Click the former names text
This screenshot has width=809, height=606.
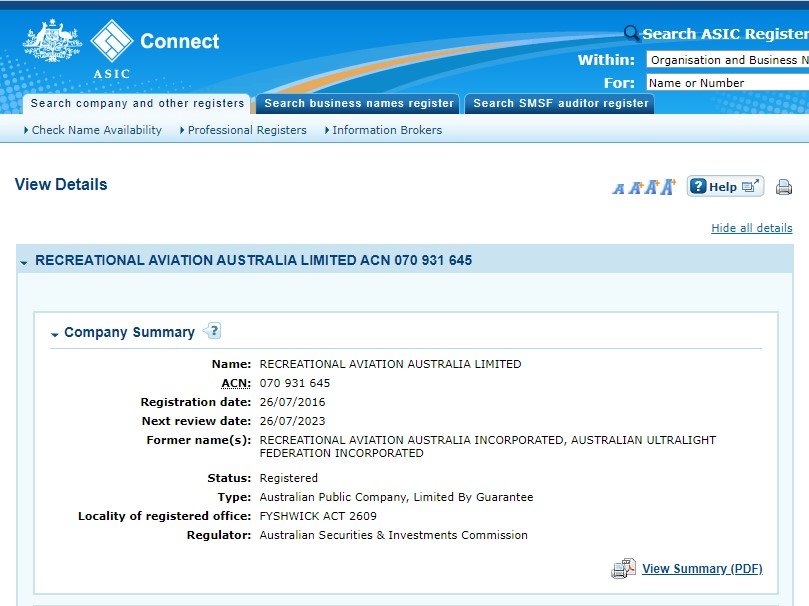[x=488, y=447]
